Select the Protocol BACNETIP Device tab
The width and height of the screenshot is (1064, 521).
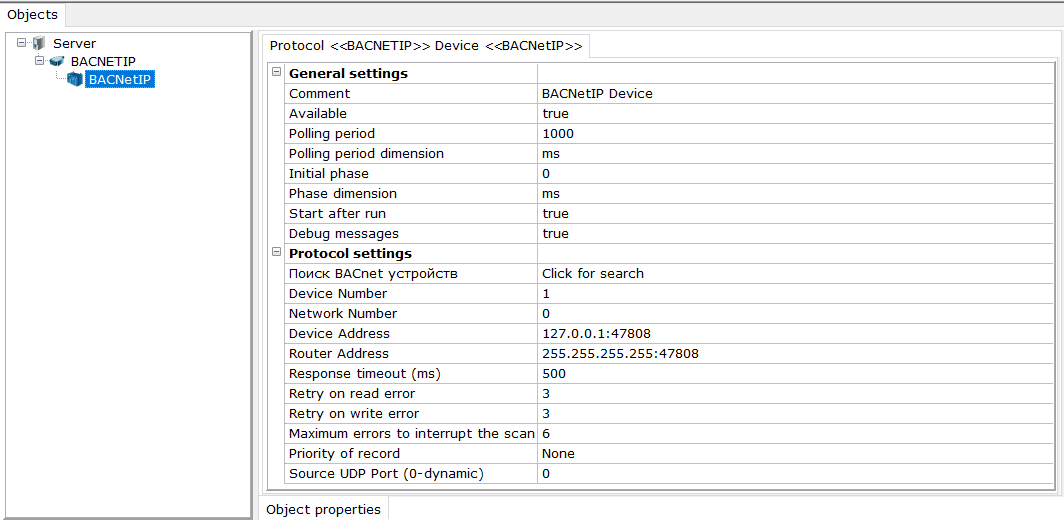tap(425, 46)
